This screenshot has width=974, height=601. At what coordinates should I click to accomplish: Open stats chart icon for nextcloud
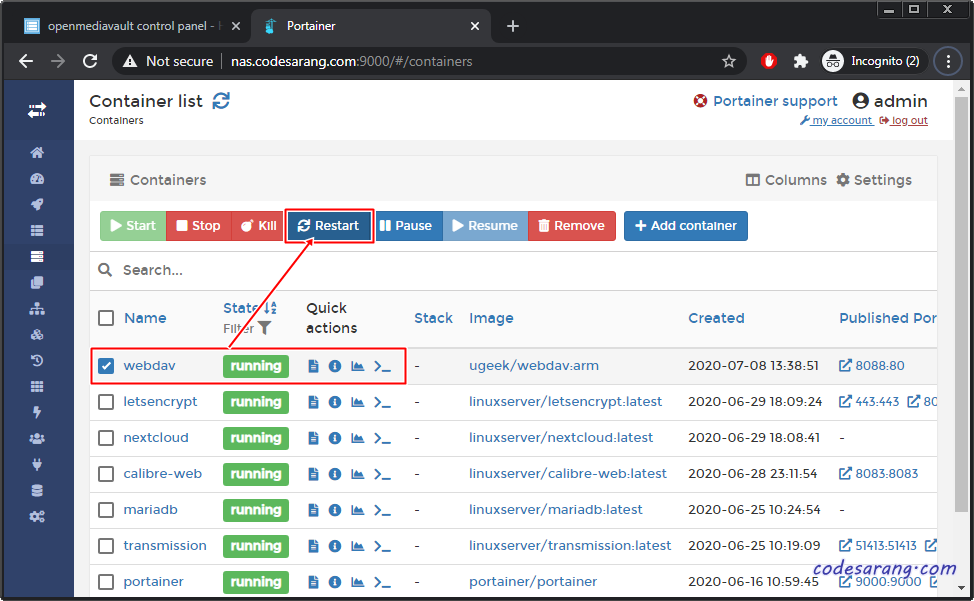[357, 438]
